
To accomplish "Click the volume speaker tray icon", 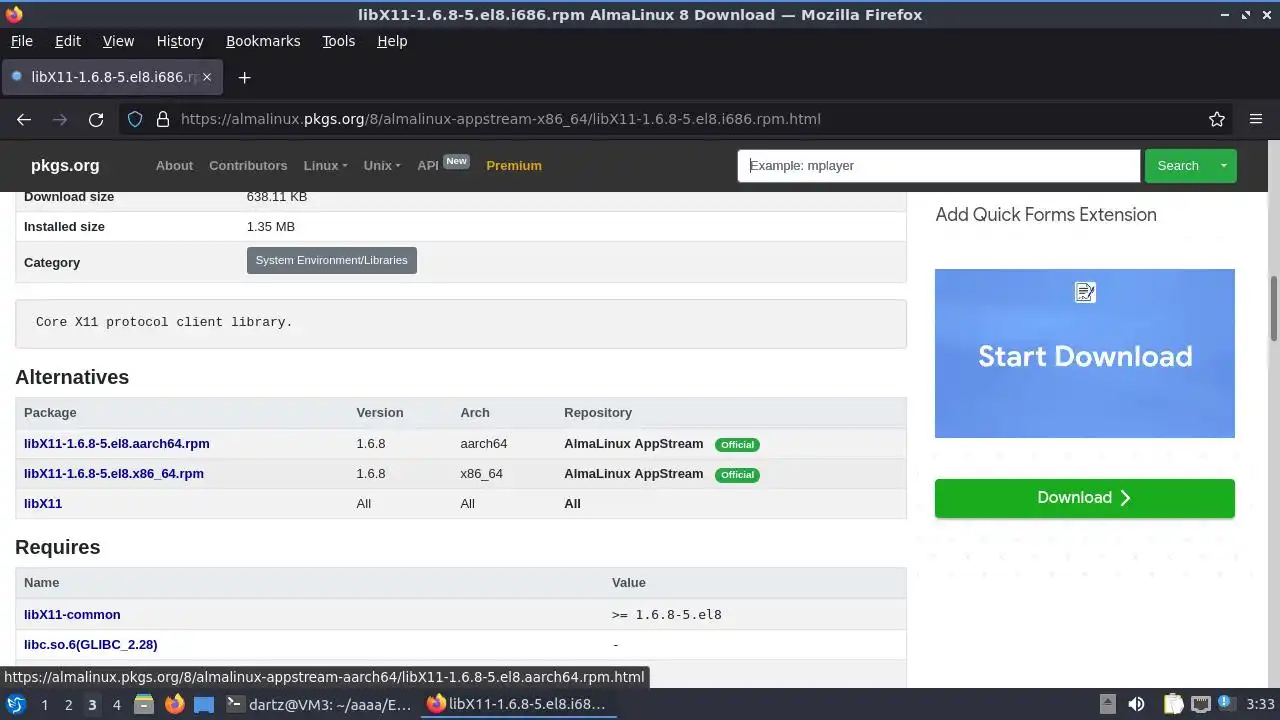I will (x=1136, y=704).
